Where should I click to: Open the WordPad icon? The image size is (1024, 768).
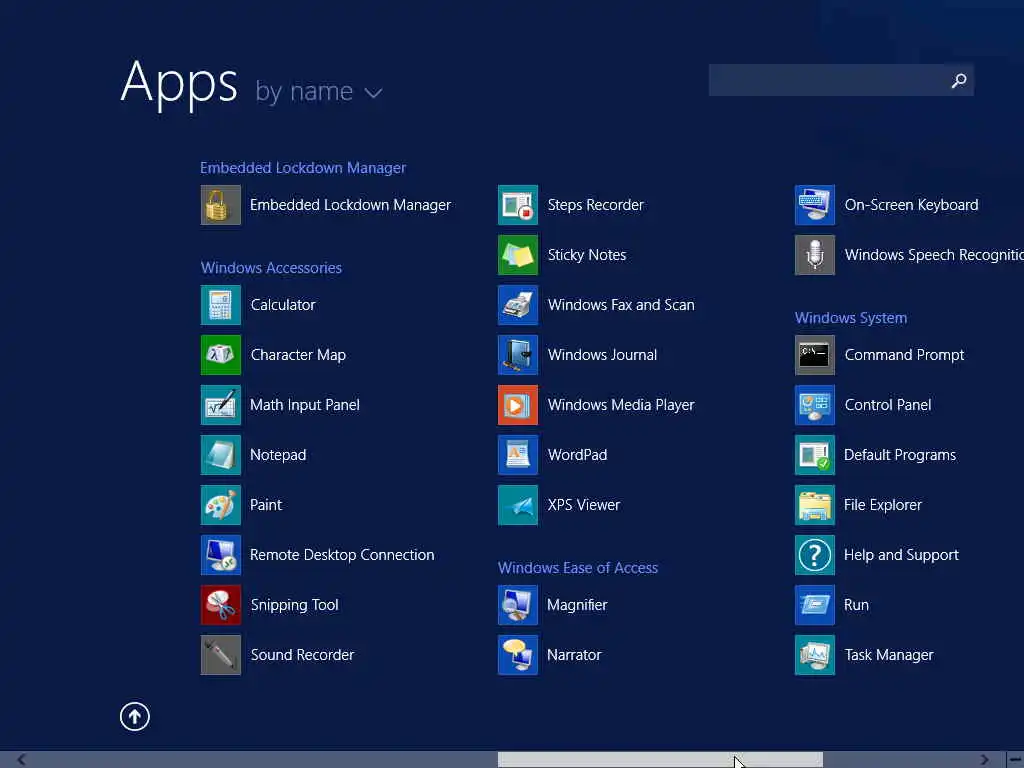click(x=518, y=455)
